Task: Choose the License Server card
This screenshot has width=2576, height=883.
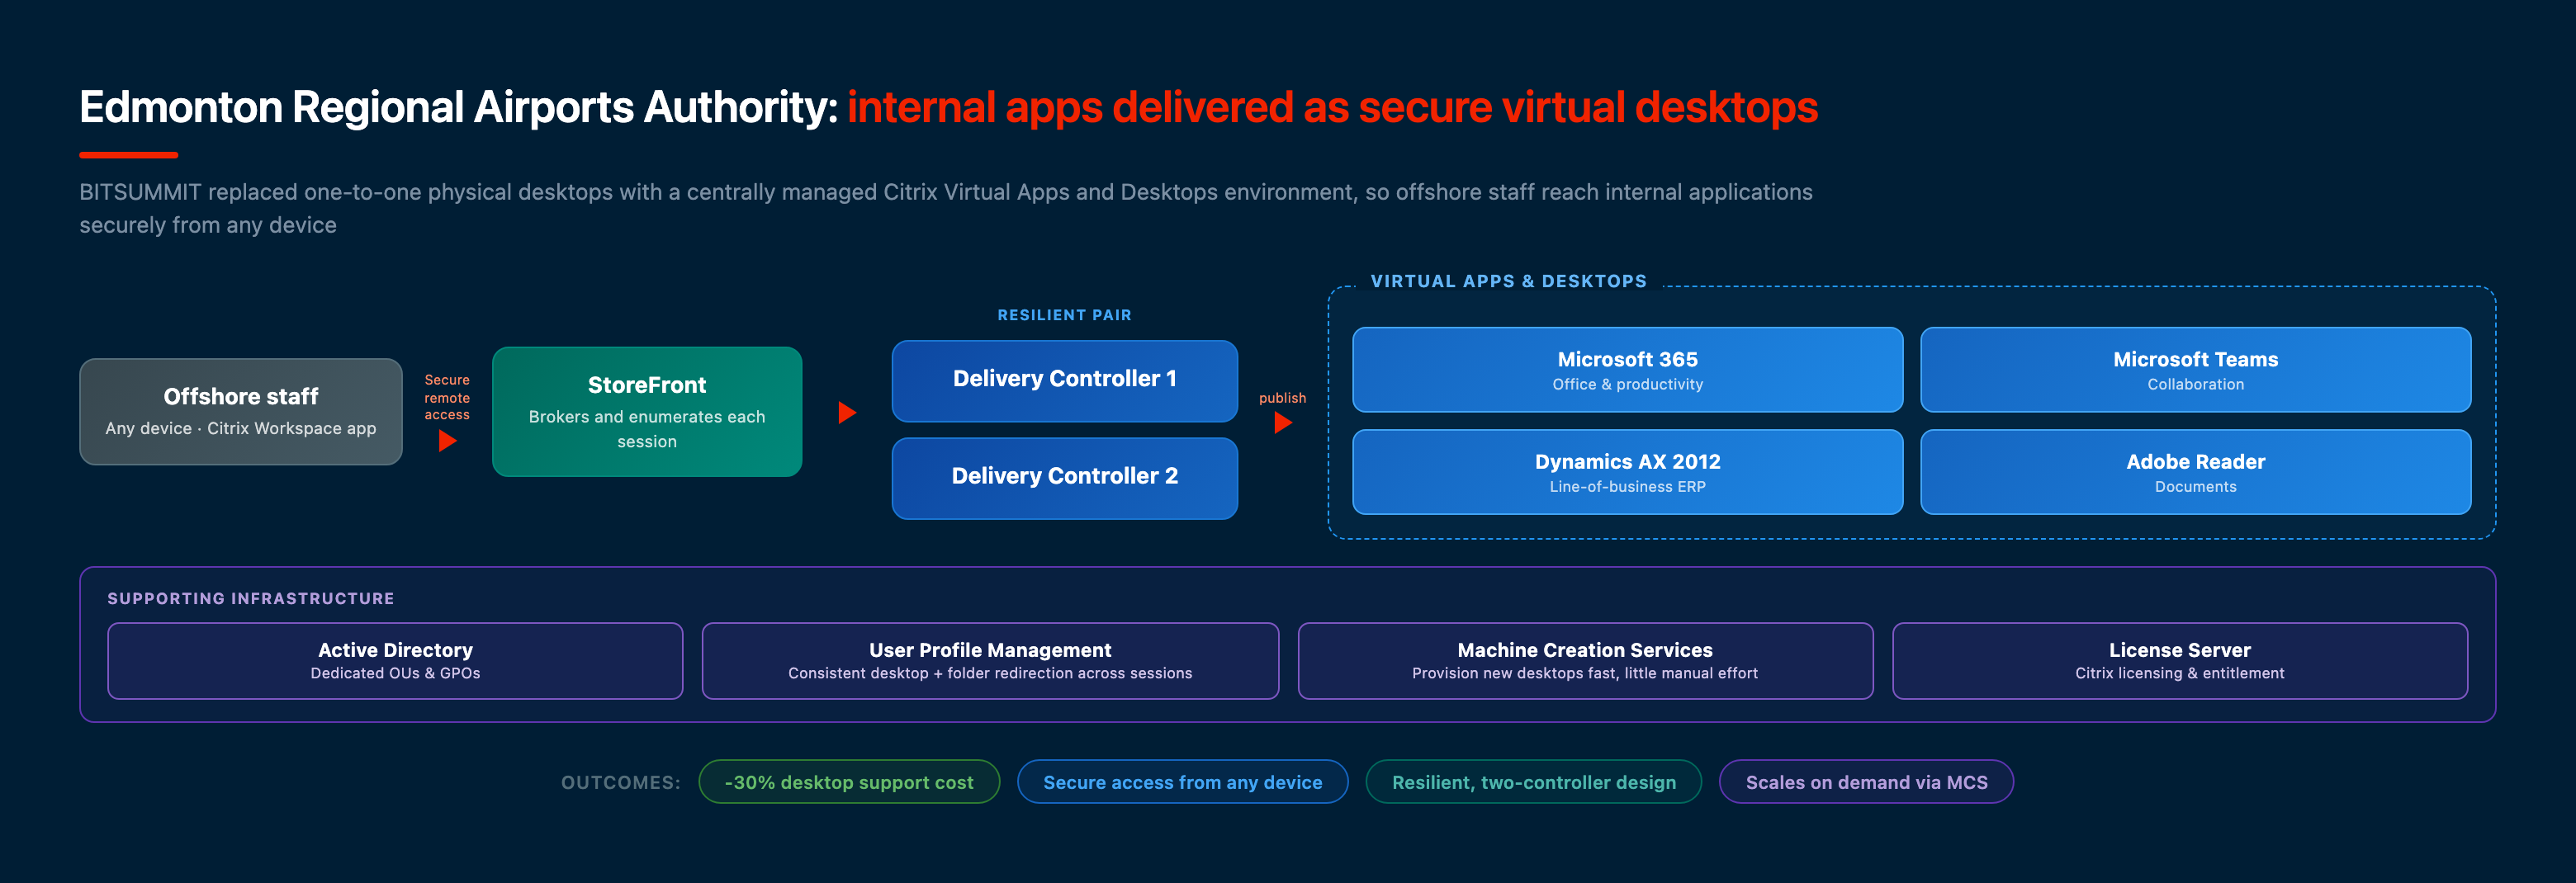Action: pyautogui.click(x=2180, y=661)
